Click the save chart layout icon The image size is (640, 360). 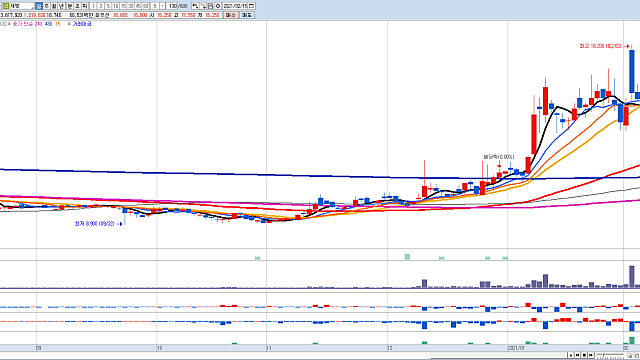pos(211,6)
